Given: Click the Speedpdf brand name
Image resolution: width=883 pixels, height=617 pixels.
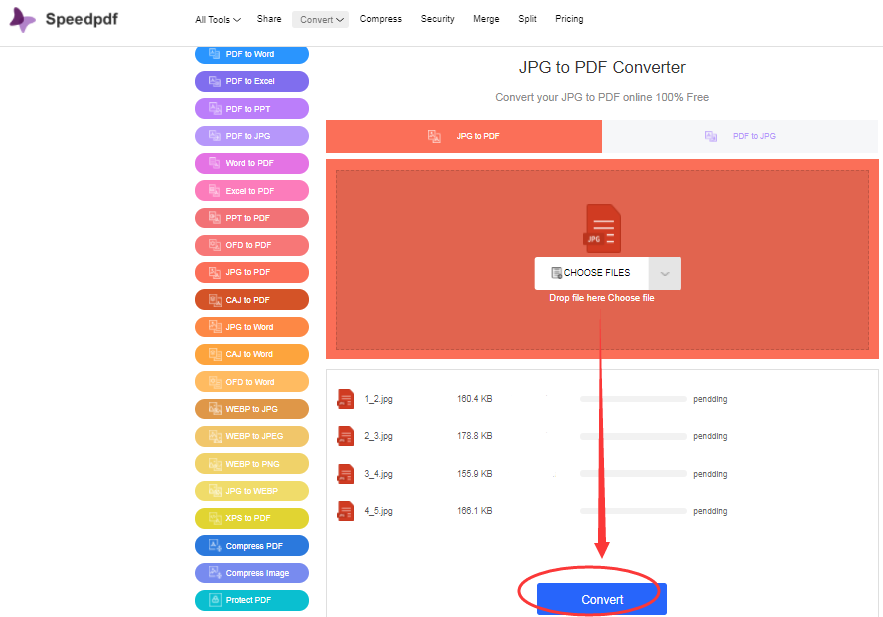Looking at the screenshot, I should 82,19.
